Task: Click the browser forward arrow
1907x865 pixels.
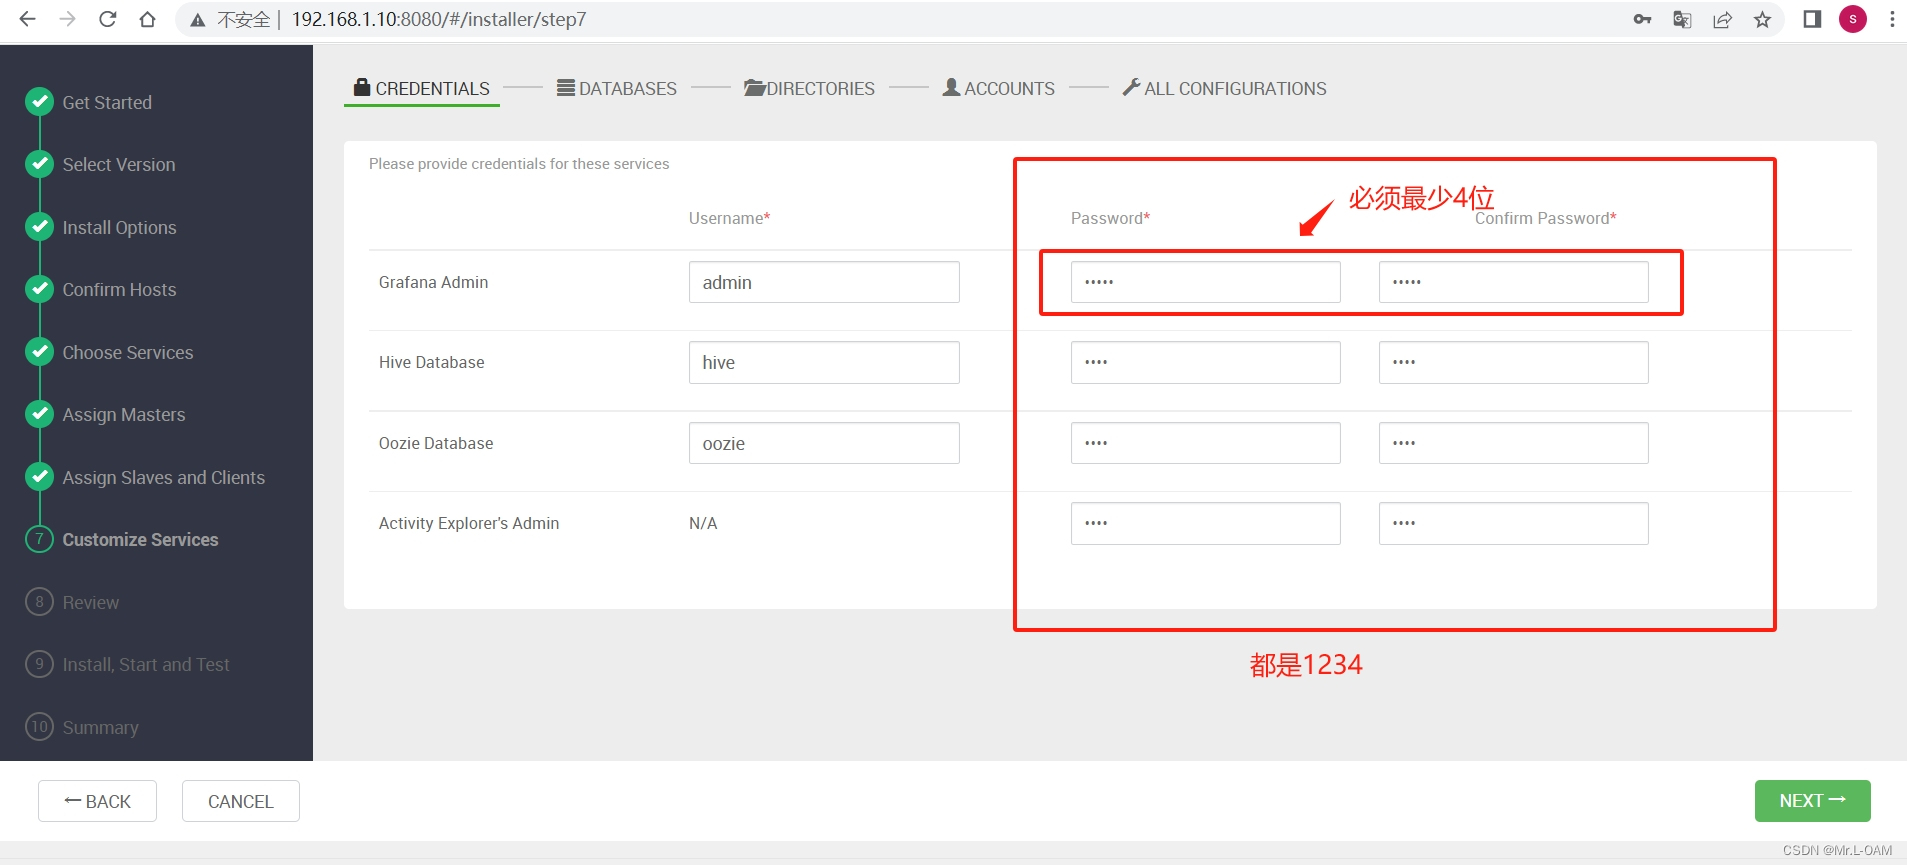Action: pyautogui.click(x=67, y=19)
